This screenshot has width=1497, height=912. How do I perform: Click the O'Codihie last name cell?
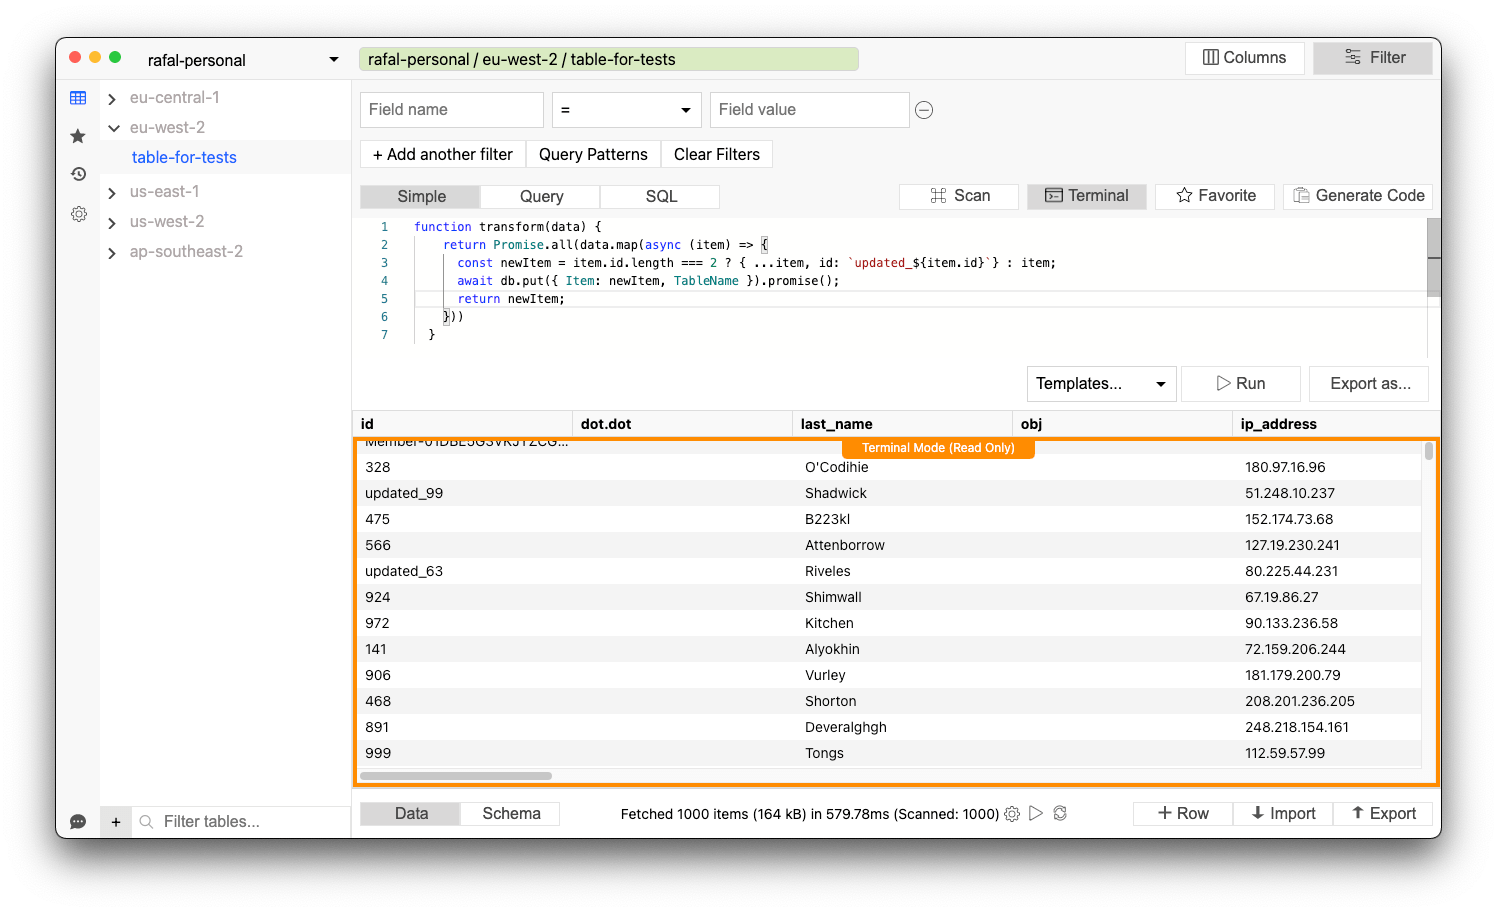837,467
